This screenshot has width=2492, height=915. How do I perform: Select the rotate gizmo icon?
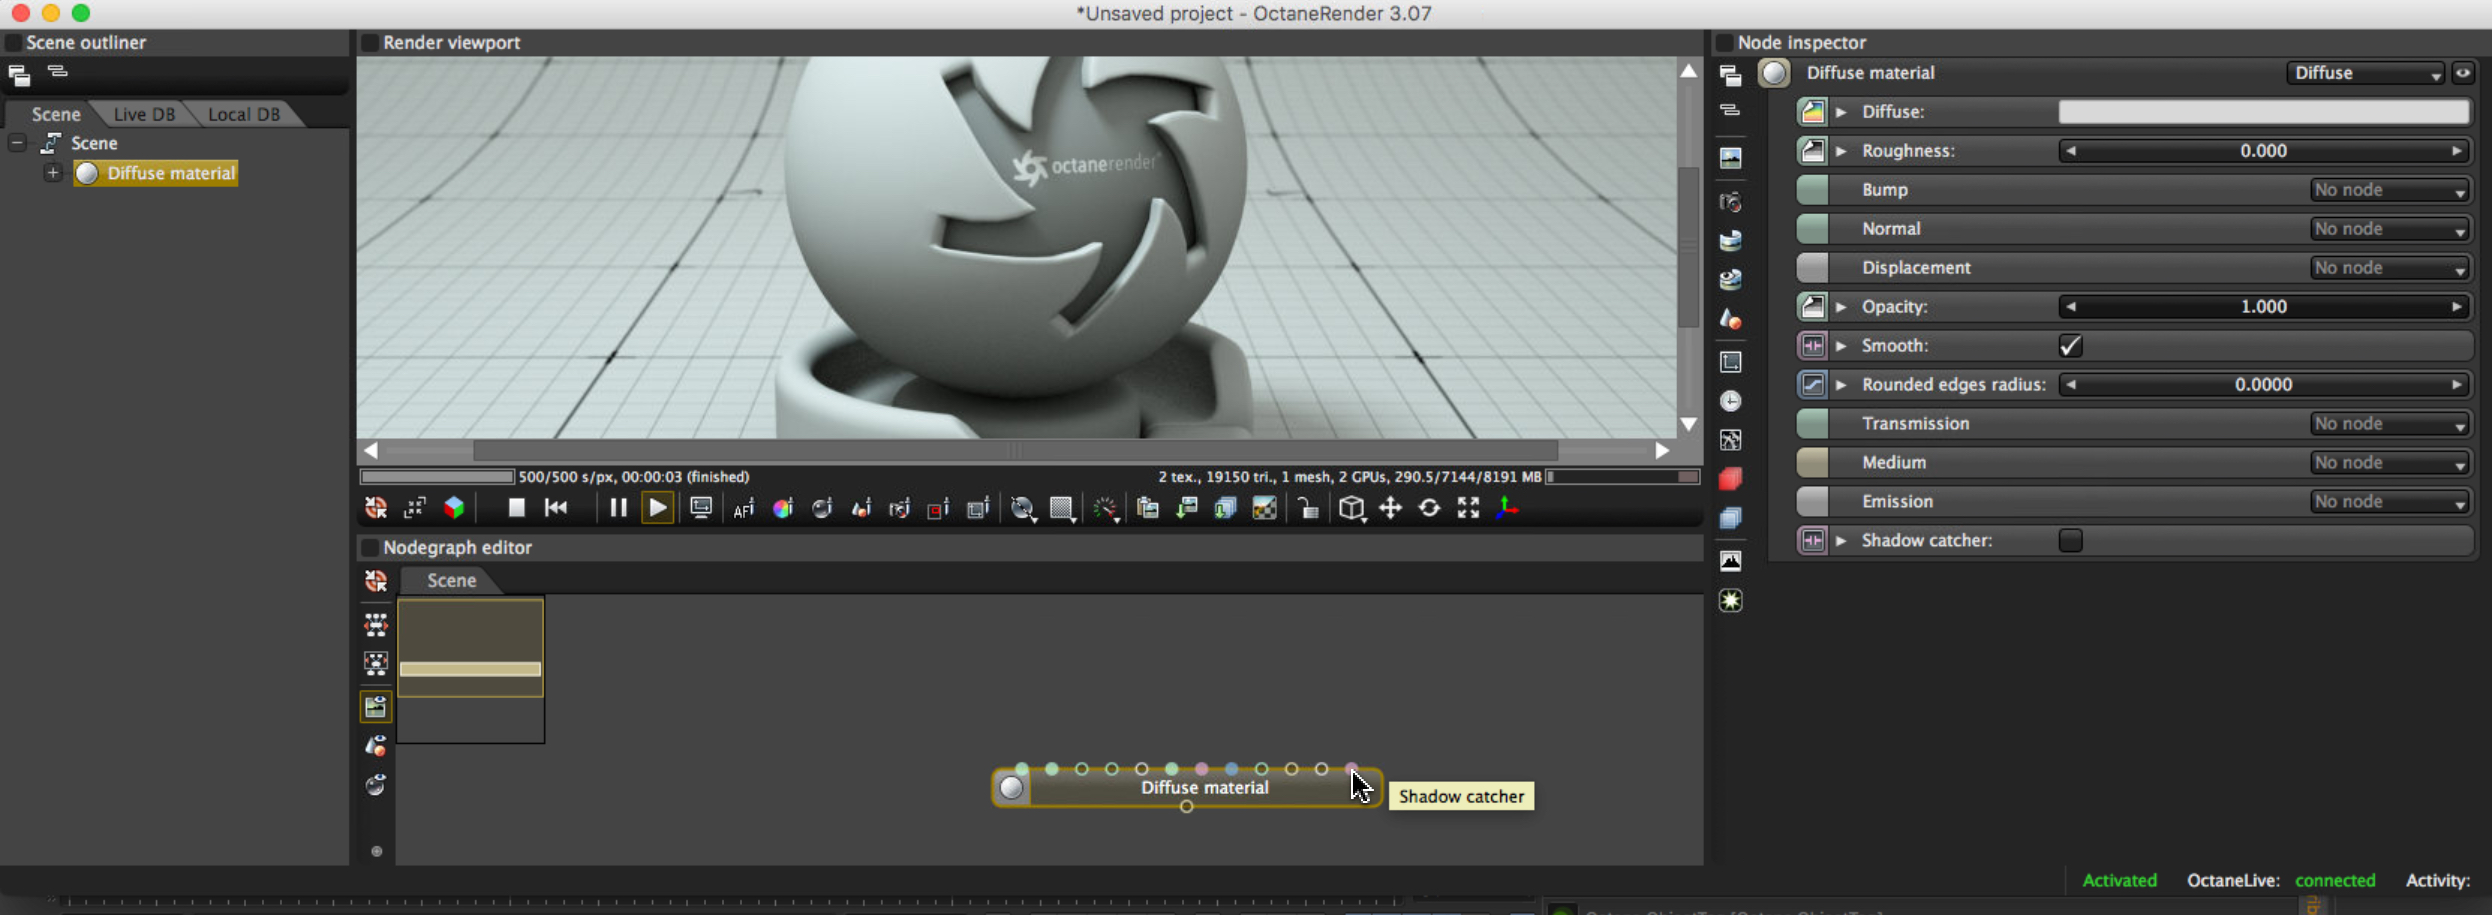pyautogui.click(x=1430, y=508)
